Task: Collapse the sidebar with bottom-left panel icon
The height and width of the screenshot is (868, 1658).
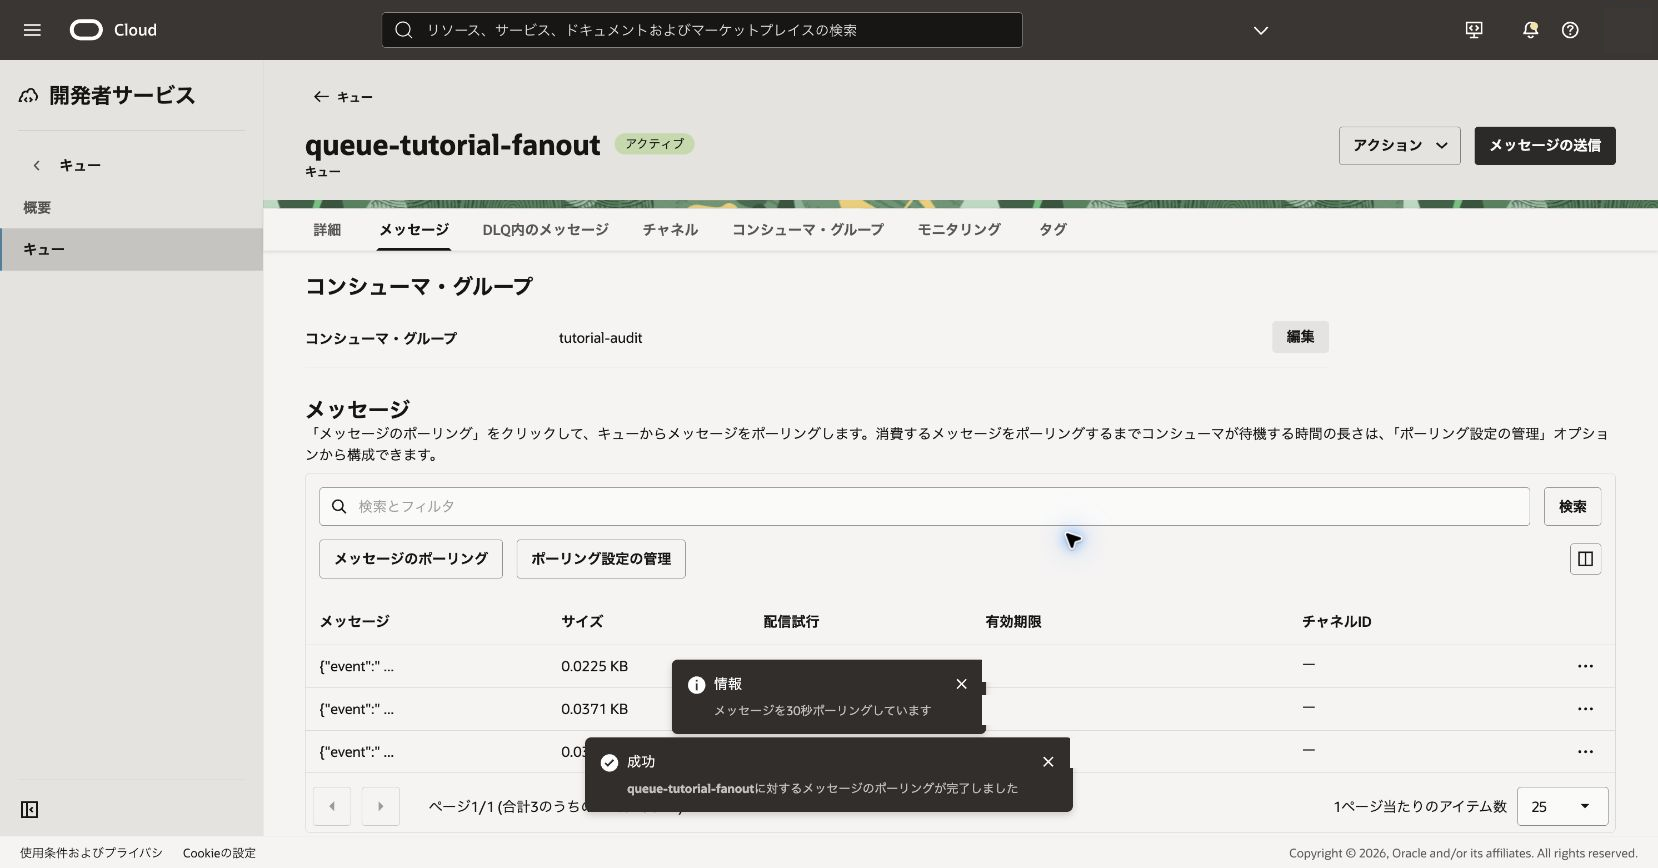Action: [30, 809]
